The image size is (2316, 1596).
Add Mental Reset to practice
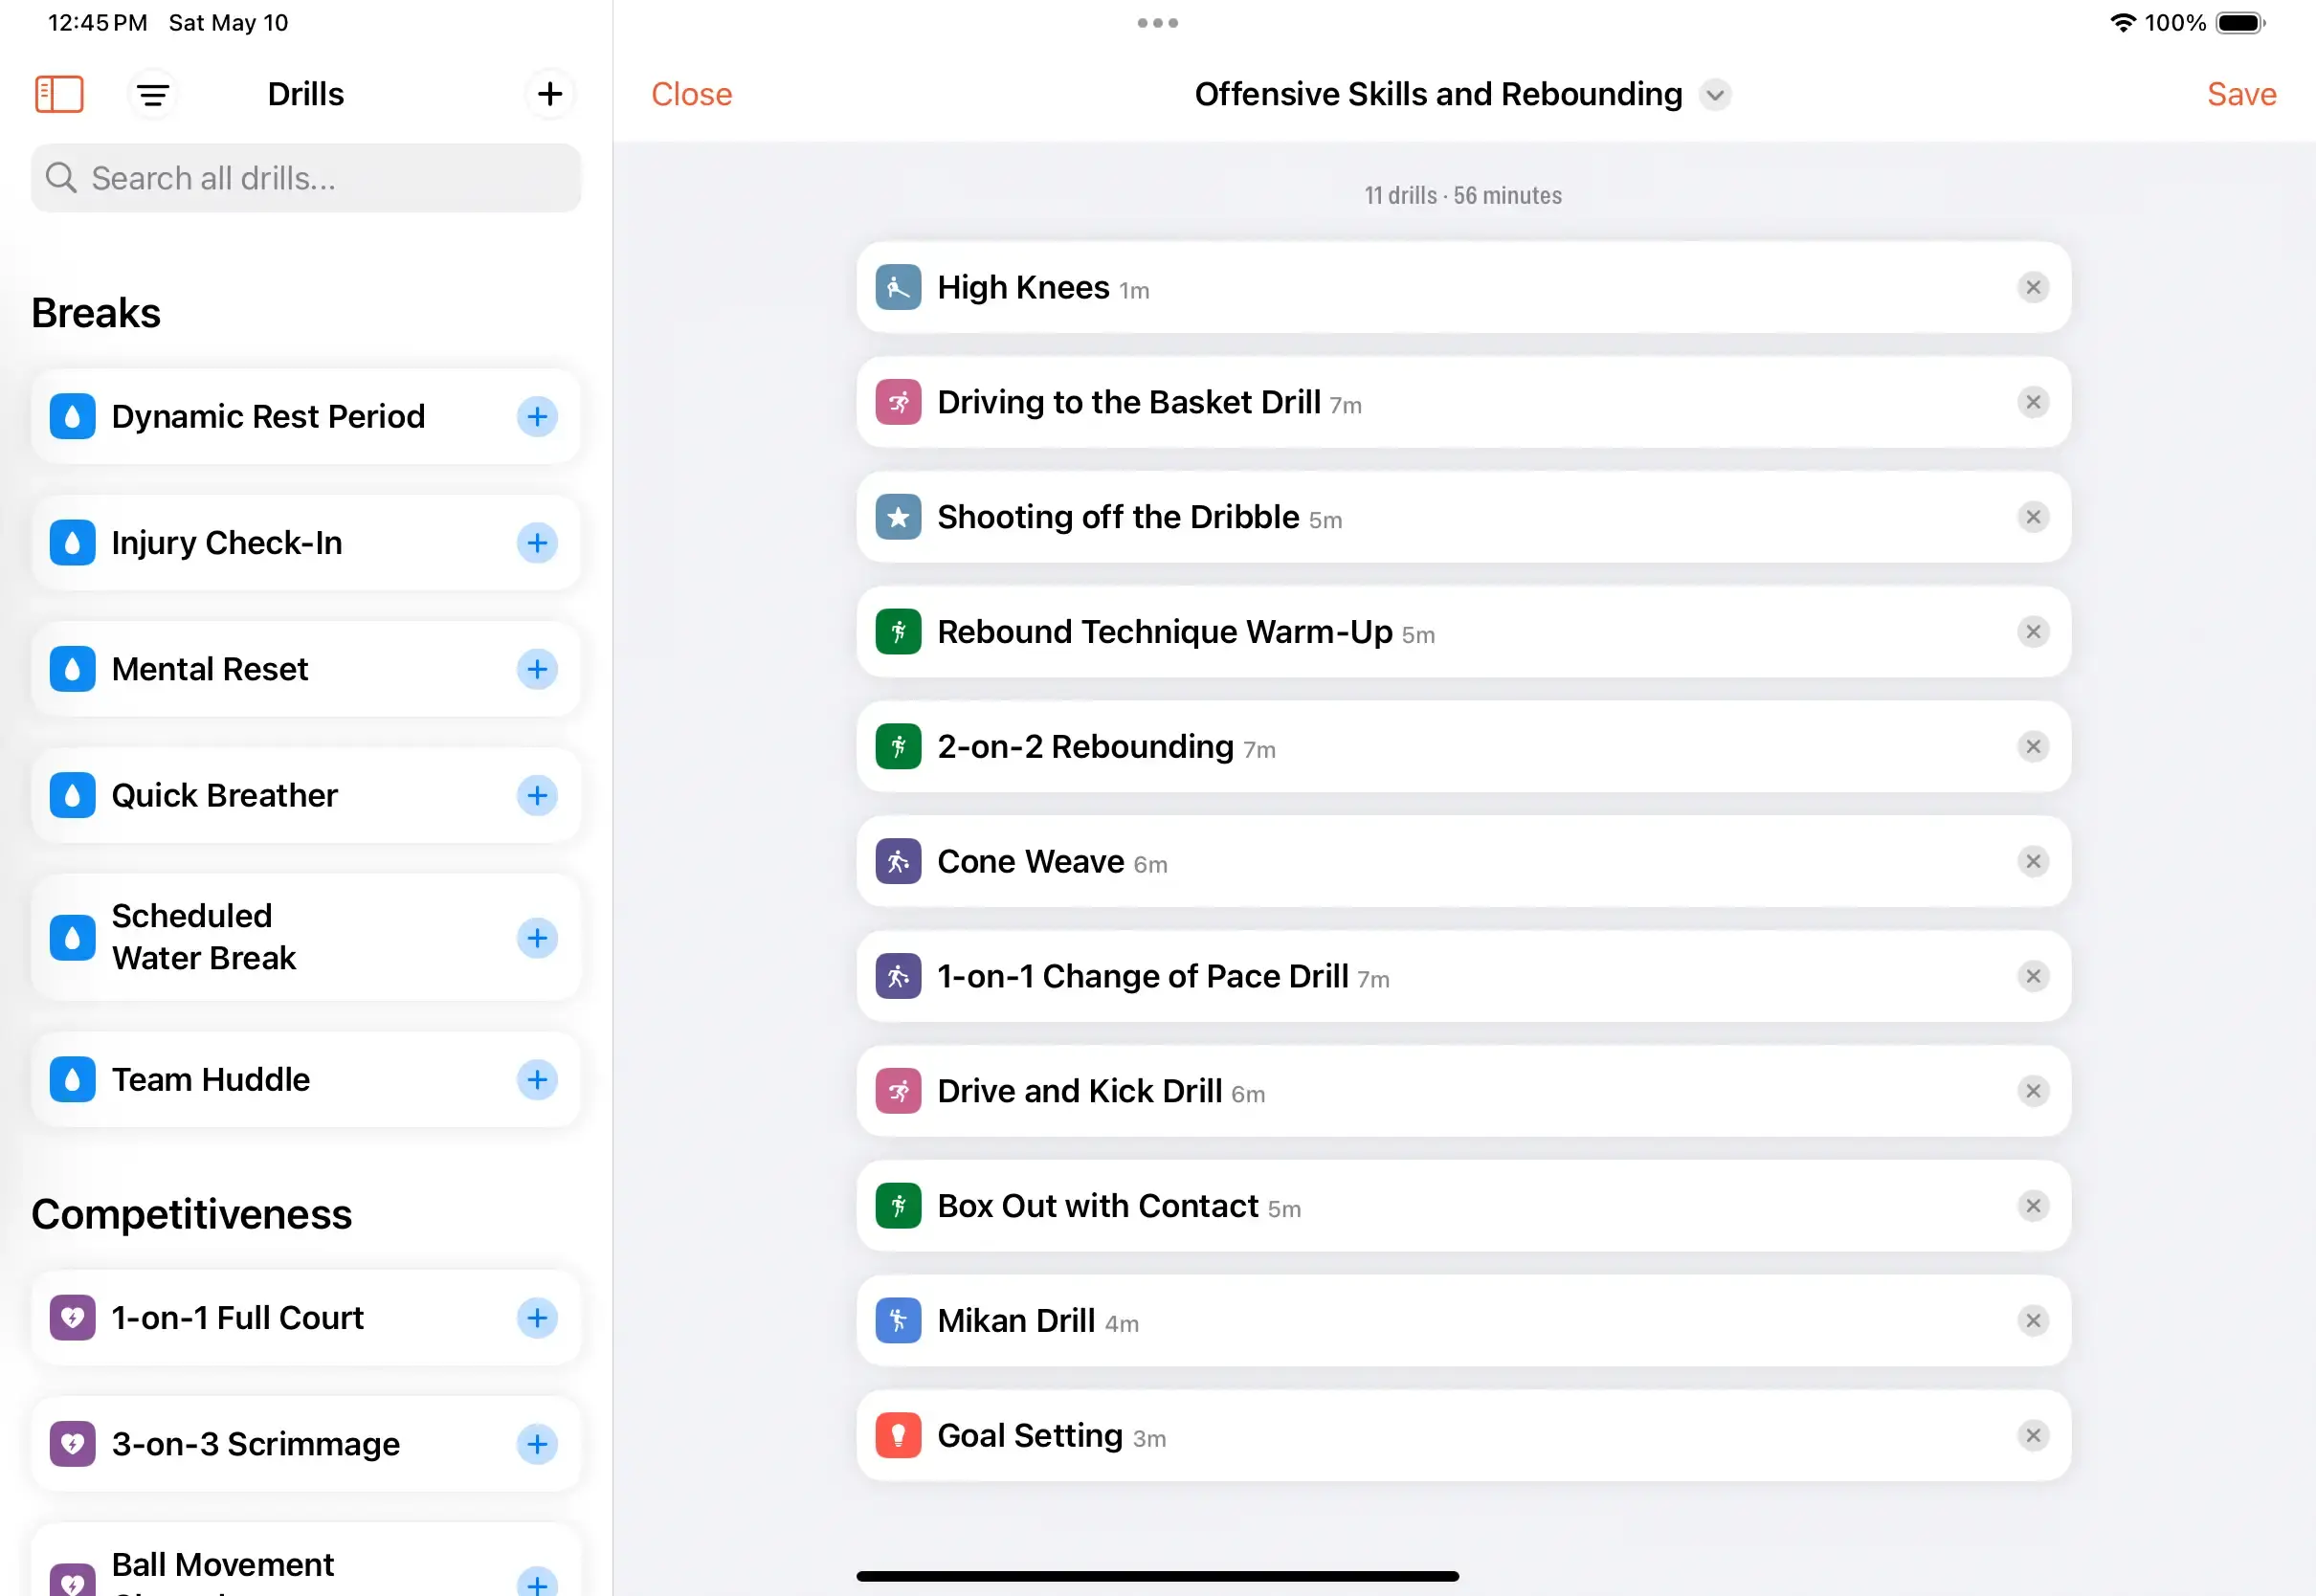coord(537,669)
